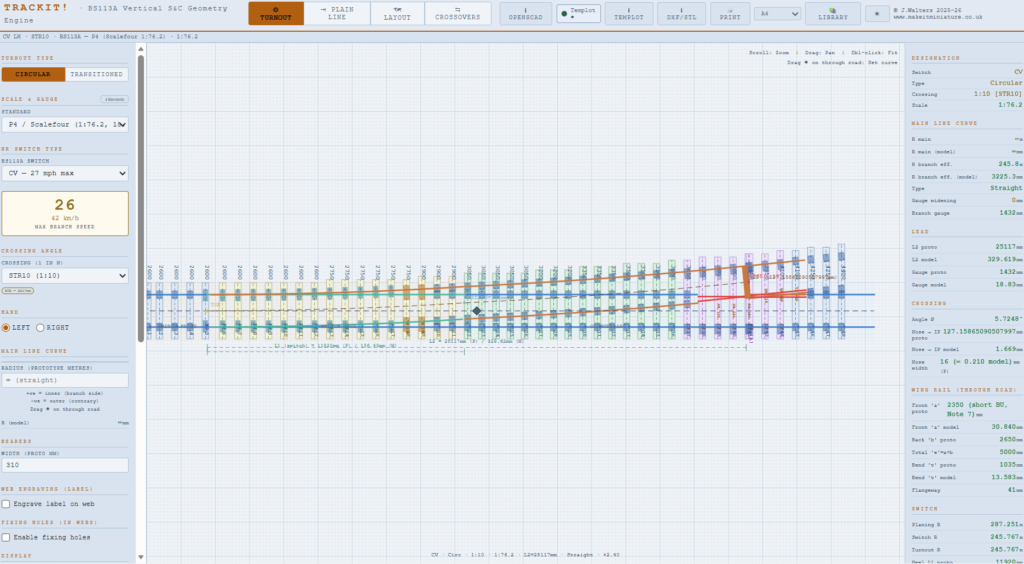Open the Standard scale dropdown
Screen dimensions: 1024x564
click(65, 124)
